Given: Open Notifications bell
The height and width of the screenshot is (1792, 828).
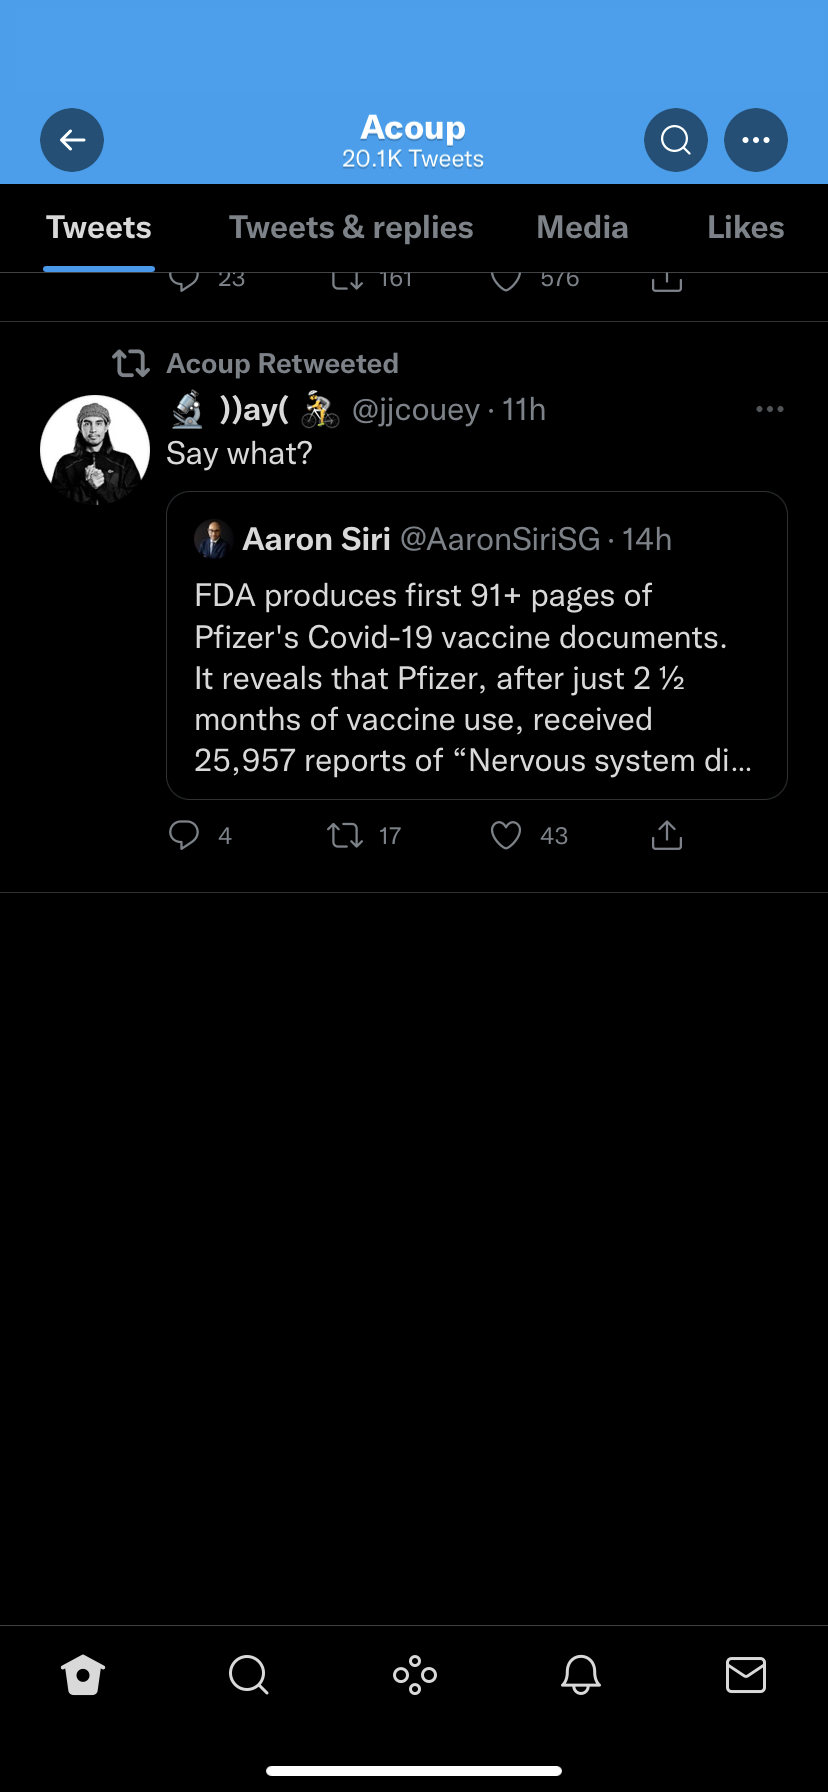Looking at the screenshot, I should 581,1675.
